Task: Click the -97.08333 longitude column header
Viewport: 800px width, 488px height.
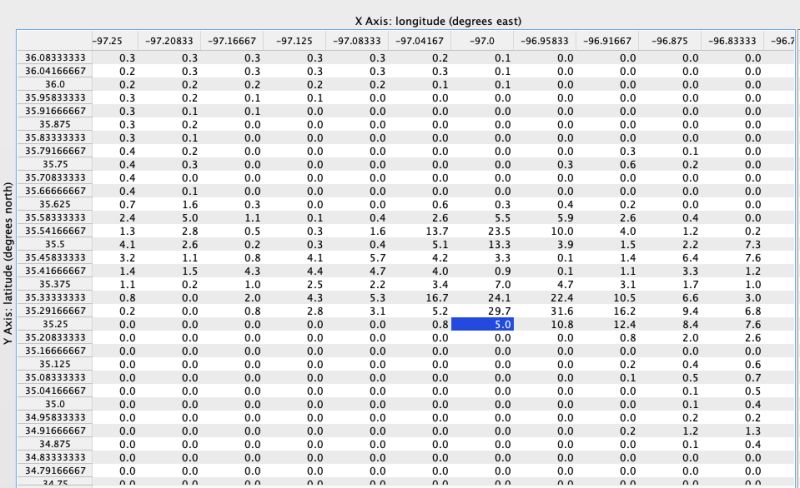Action: 357,41
